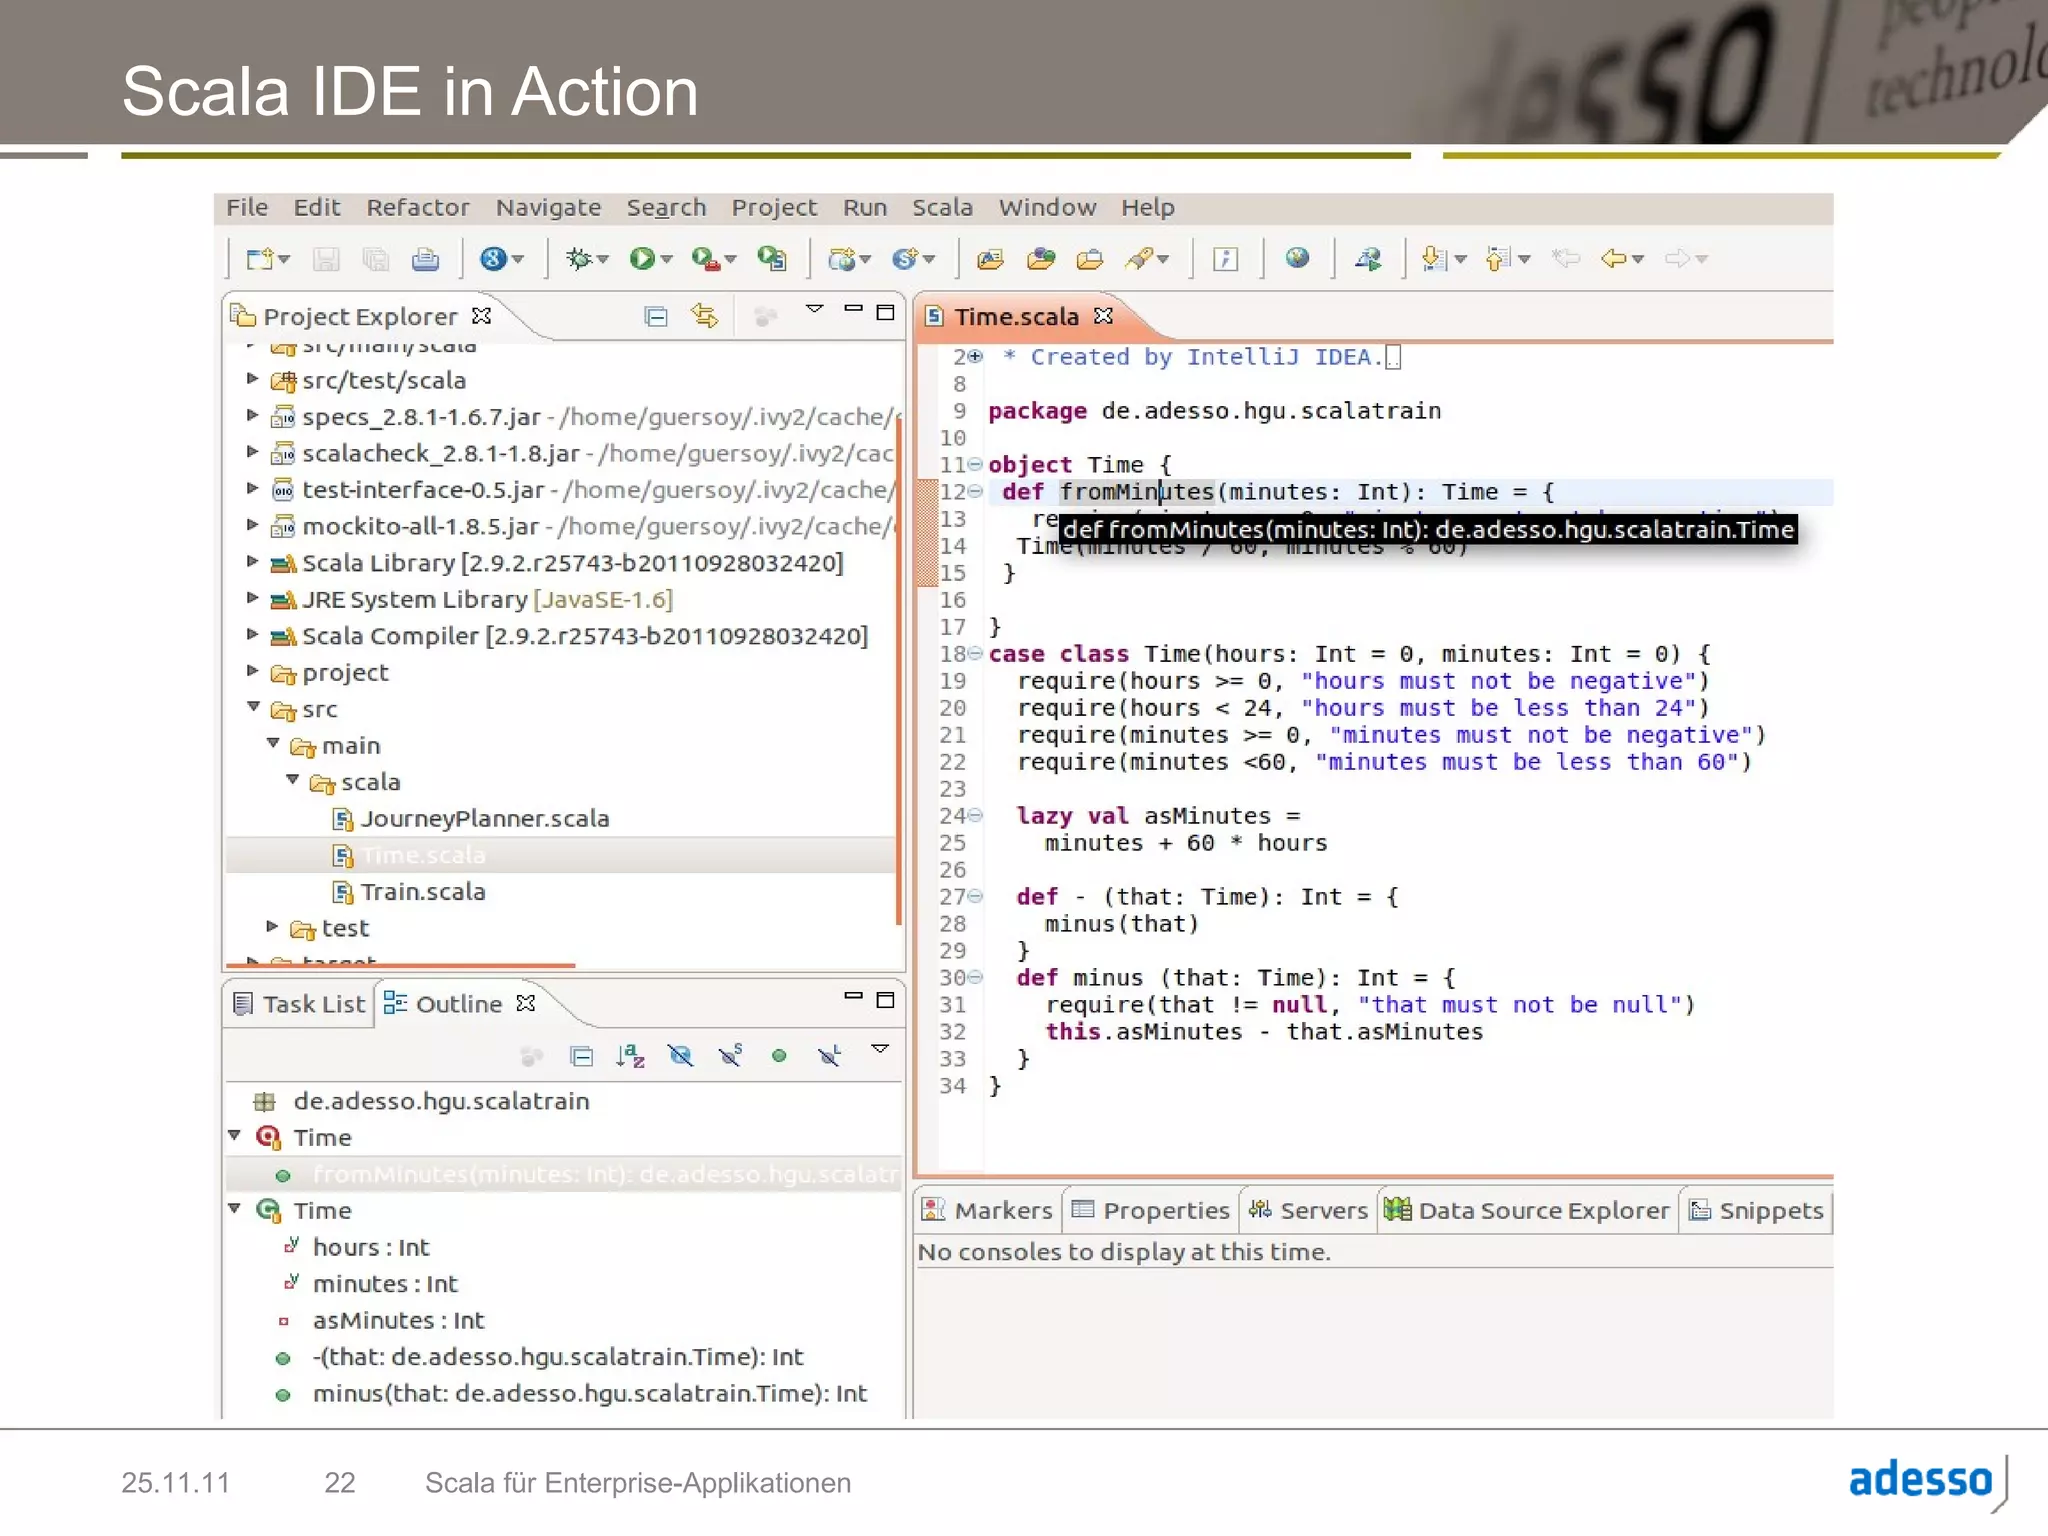Open the dropdown arrow next to Run icon

pyautogui.click(x=667, y=260)
